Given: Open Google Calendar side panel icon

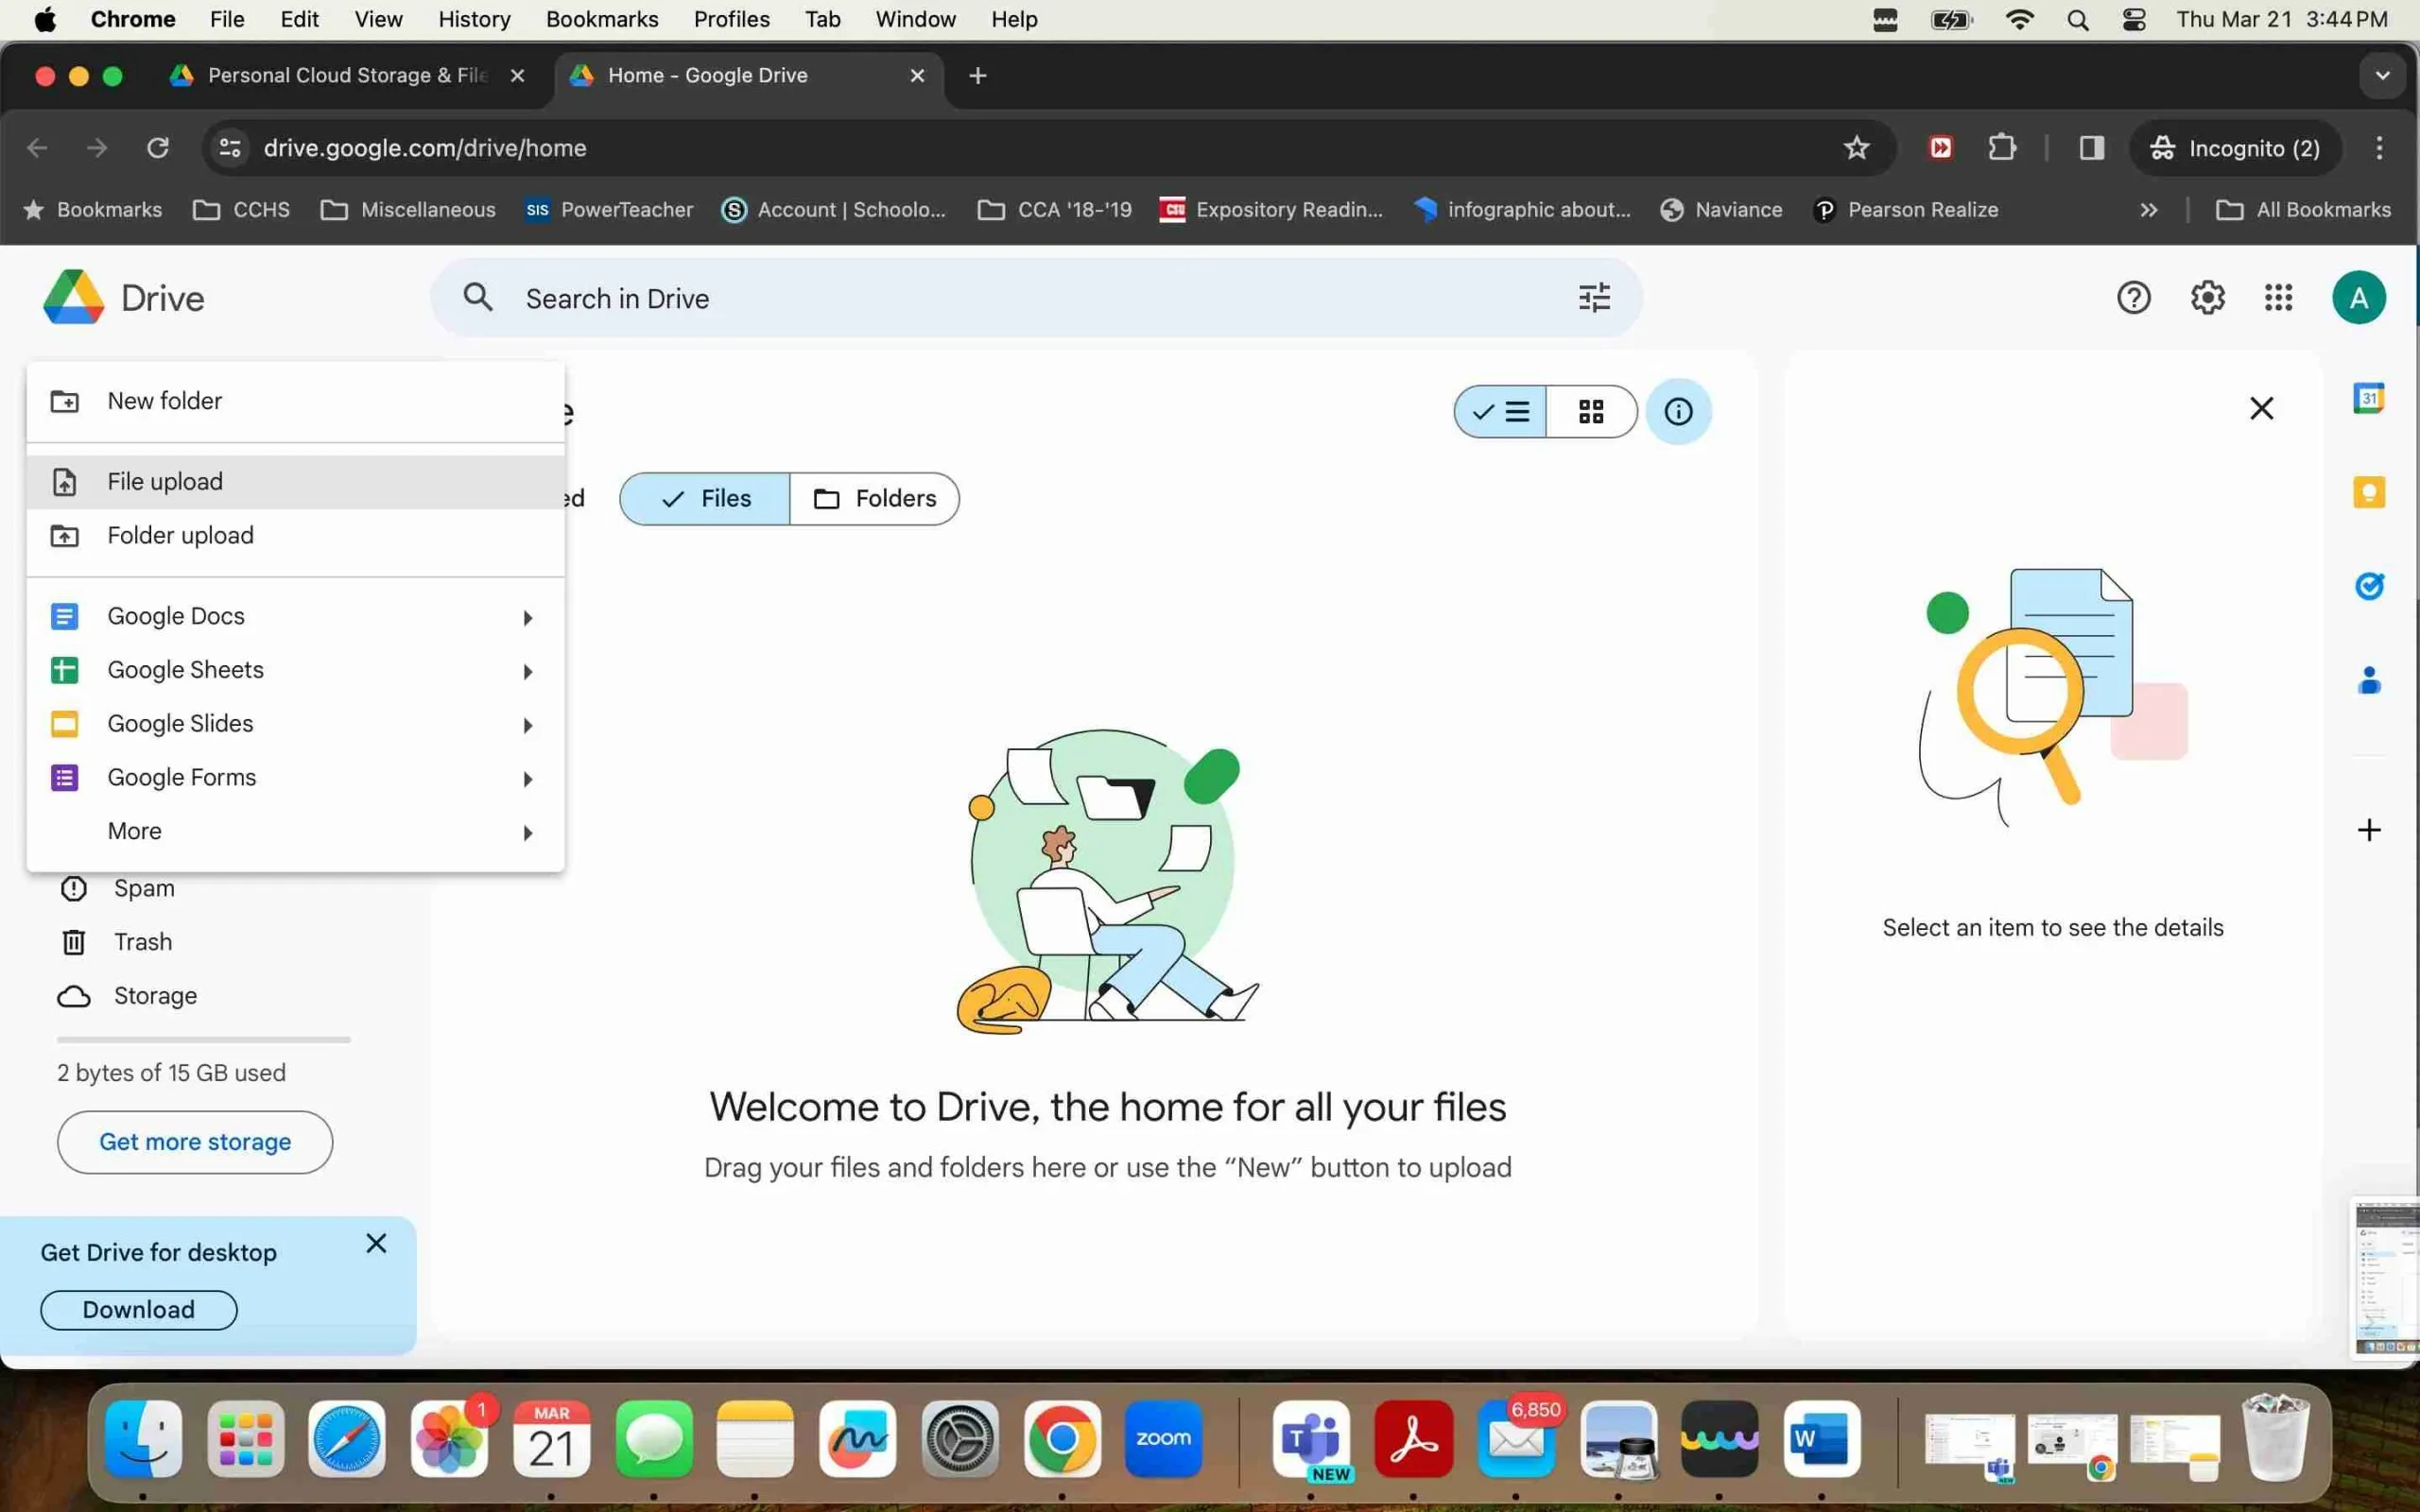Looking at the screenshot, I should [x=2368, y=398].
